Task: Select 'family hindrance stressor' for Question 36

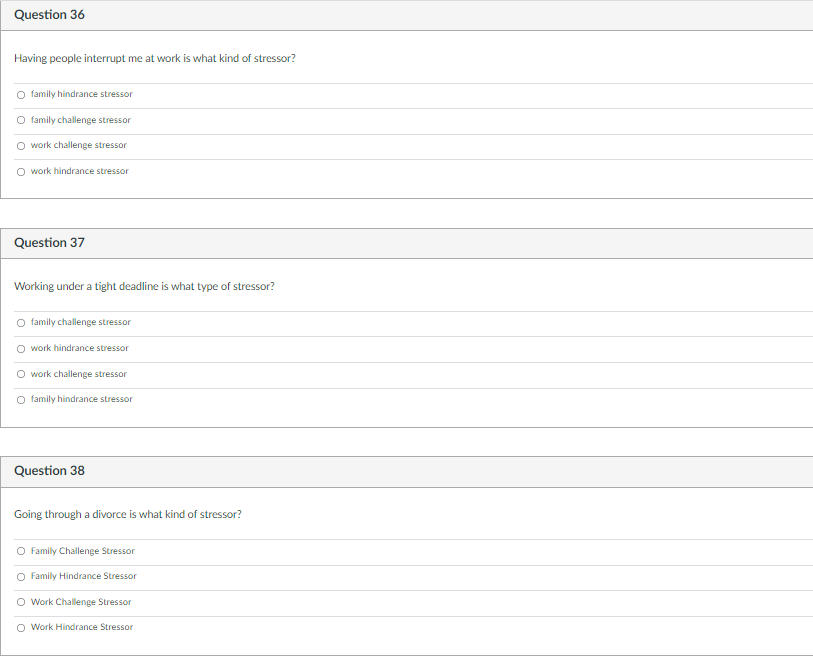Action: [x=21, y=95]
